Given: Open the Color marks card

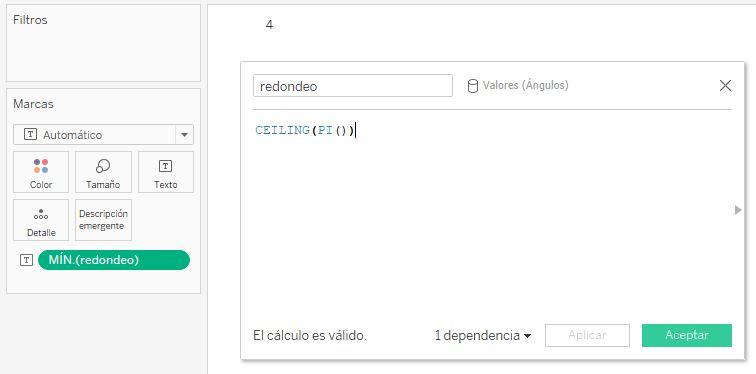Looking at the screenshot, I should [41, 172].
